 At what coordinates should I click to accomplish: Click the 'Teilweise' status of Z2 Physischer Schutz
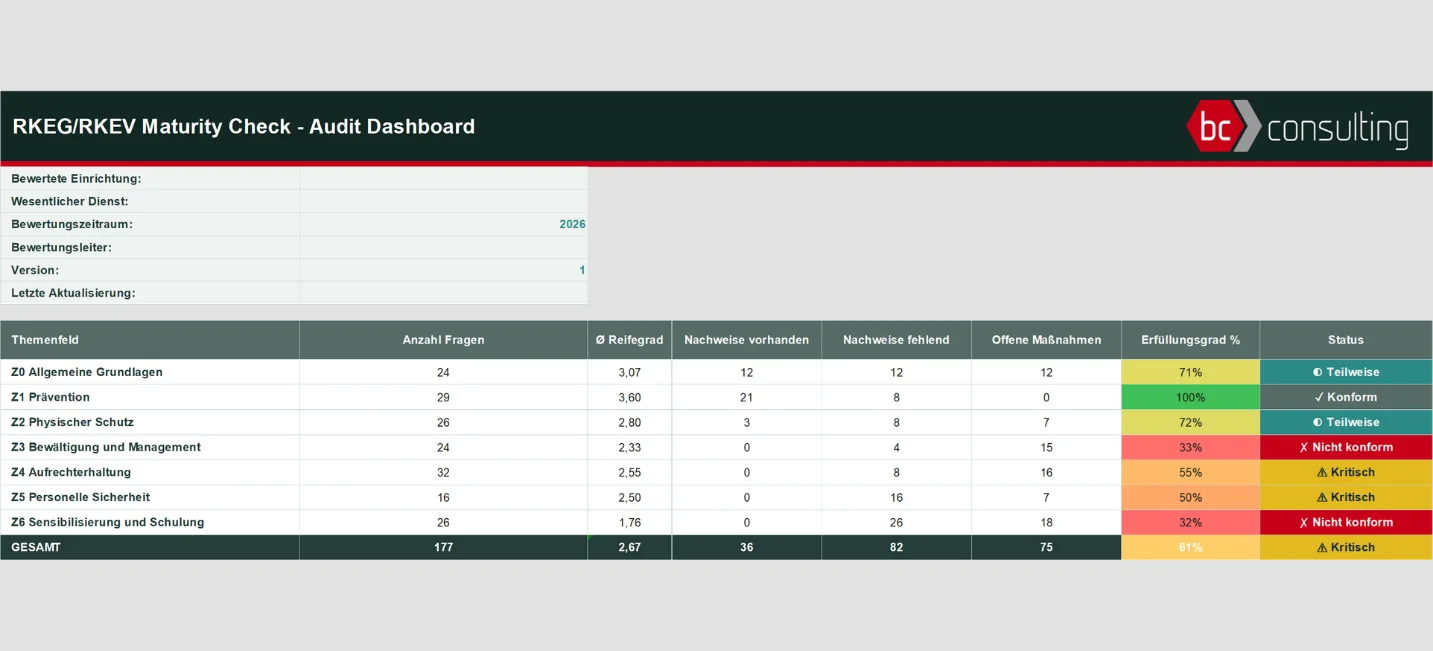(x=1346, y=422)
